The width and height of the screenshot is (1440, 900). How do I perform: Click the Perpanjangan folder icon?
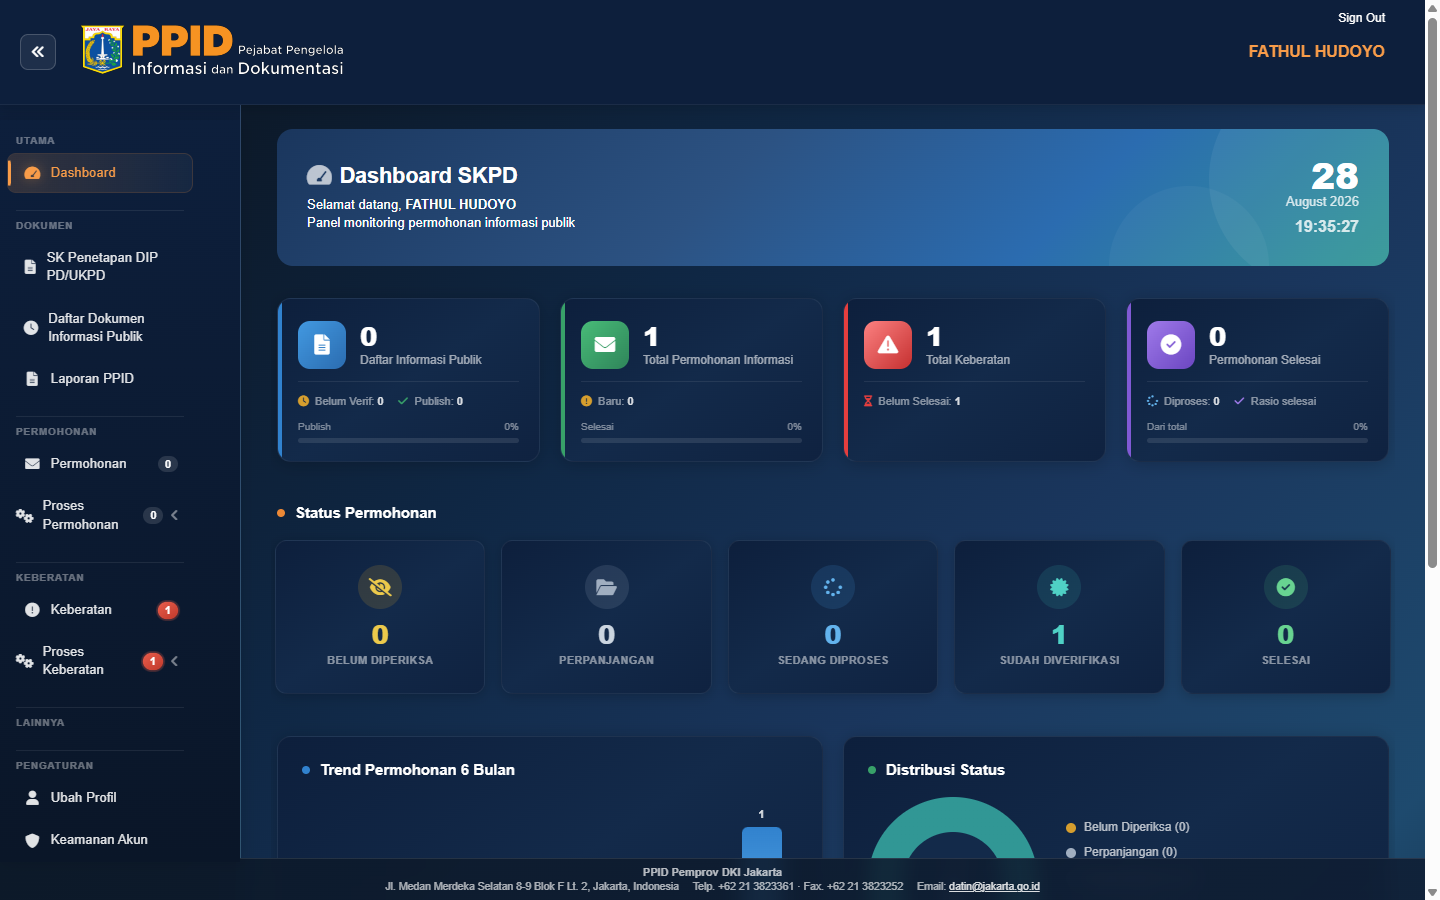(607, 587)
